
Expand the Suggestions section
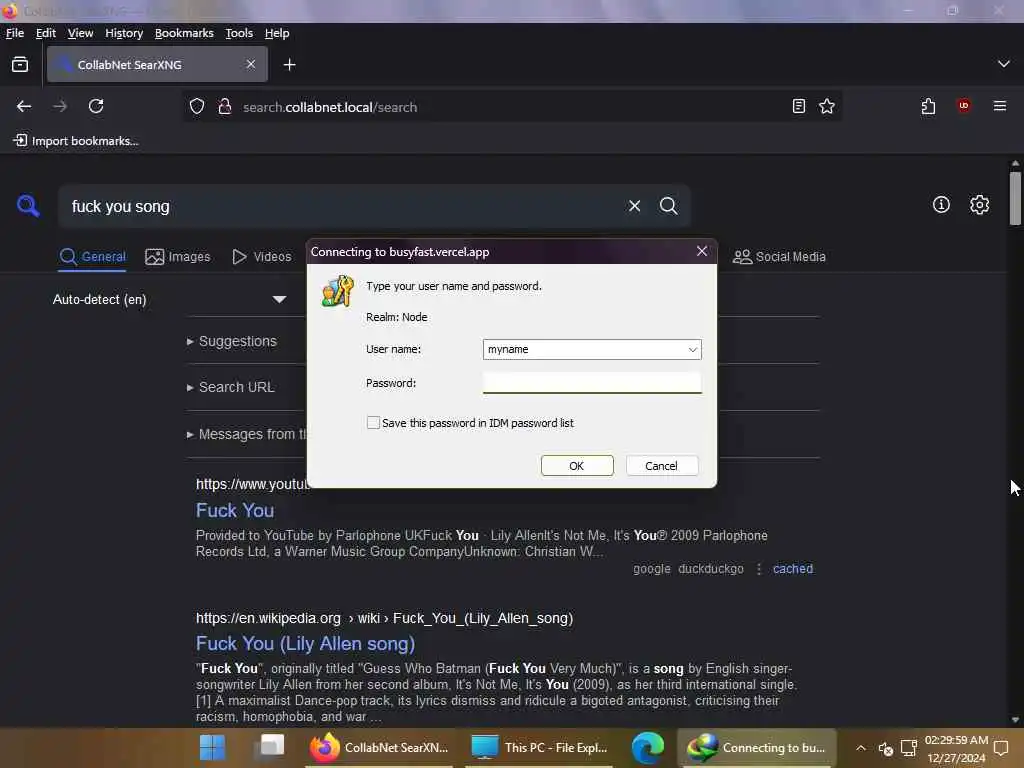coord(232,341)
